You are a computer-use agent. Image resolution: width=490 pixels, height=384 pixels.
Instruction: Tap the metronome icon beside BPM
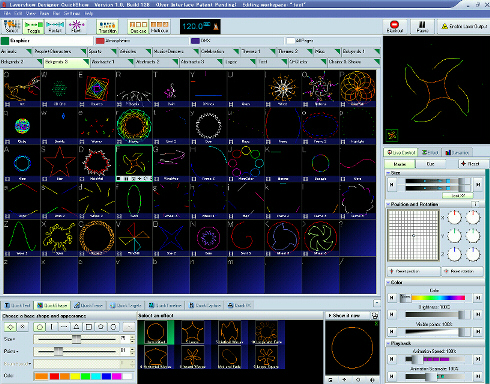pyautogui.click(x=216, y=27)
